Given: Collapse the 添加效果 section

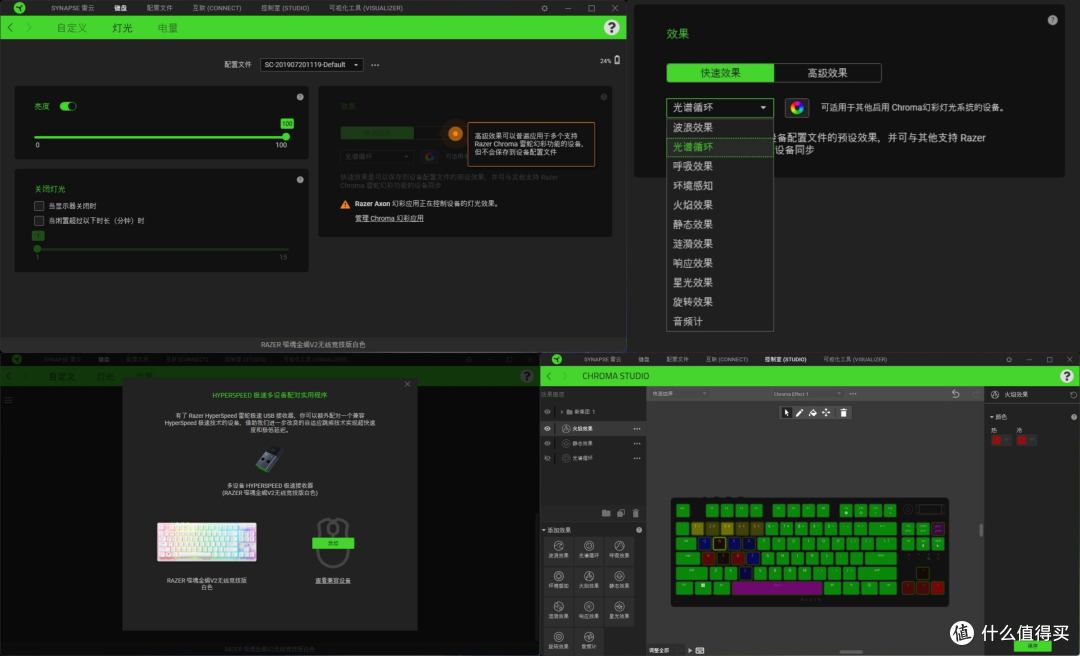Looking at the screenshot, I should (543, 530).
